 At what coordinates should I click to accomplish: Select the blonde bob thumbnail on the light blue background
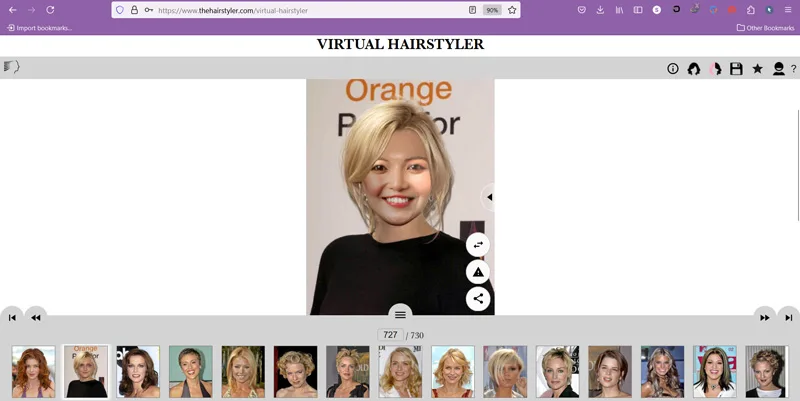tap(453, 371)
